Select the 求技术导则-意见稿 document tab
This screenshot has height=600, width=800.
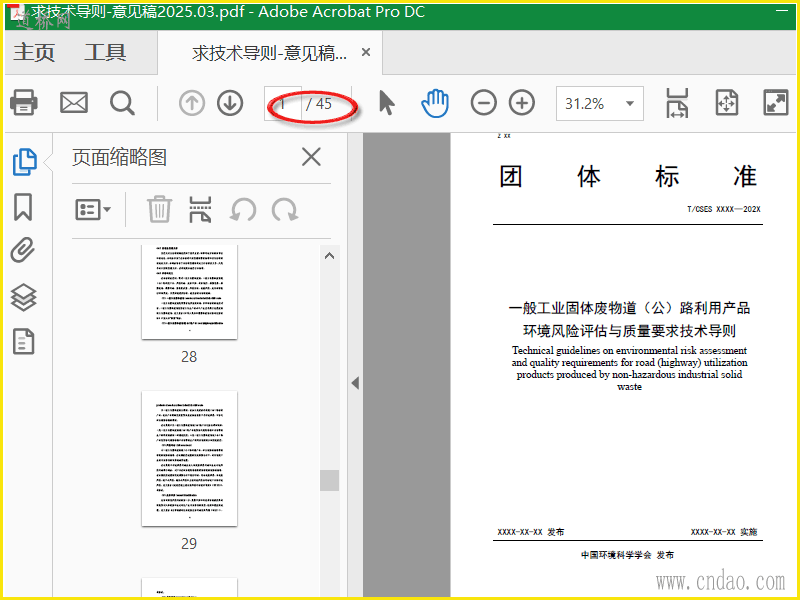[269, 53]
